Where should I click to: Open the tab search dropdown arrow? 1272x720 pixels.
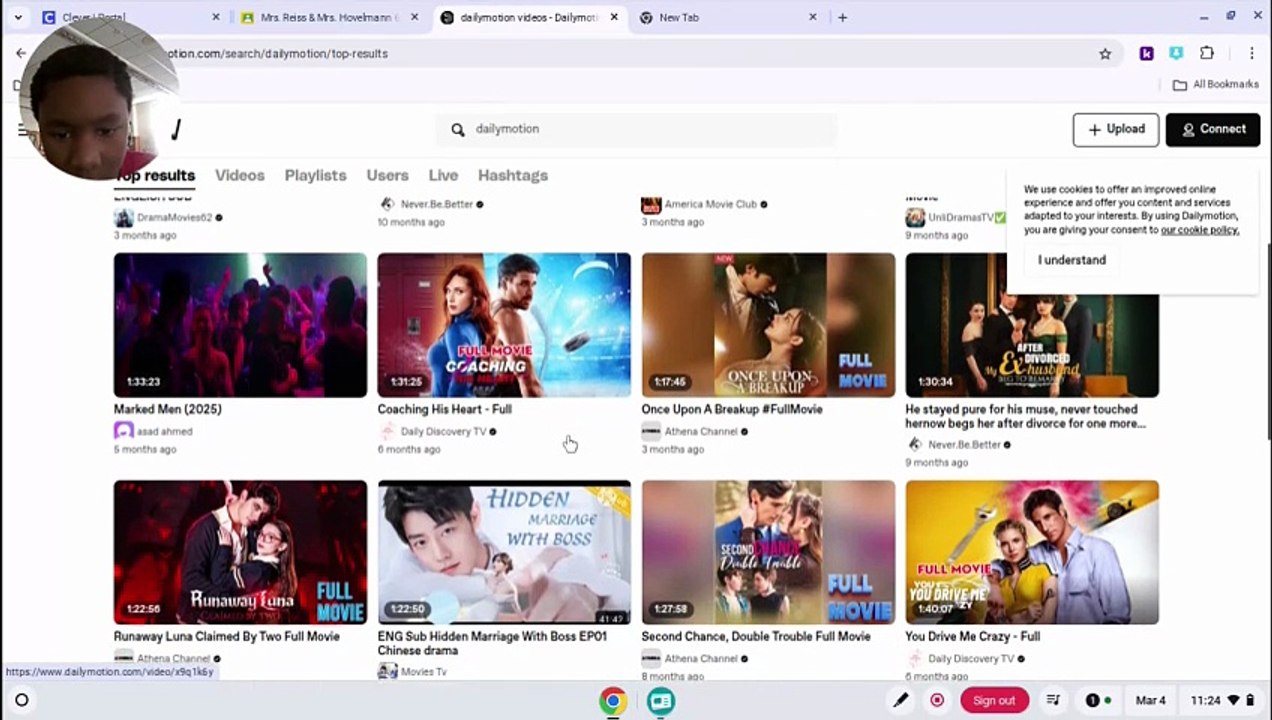coord(17,17)
